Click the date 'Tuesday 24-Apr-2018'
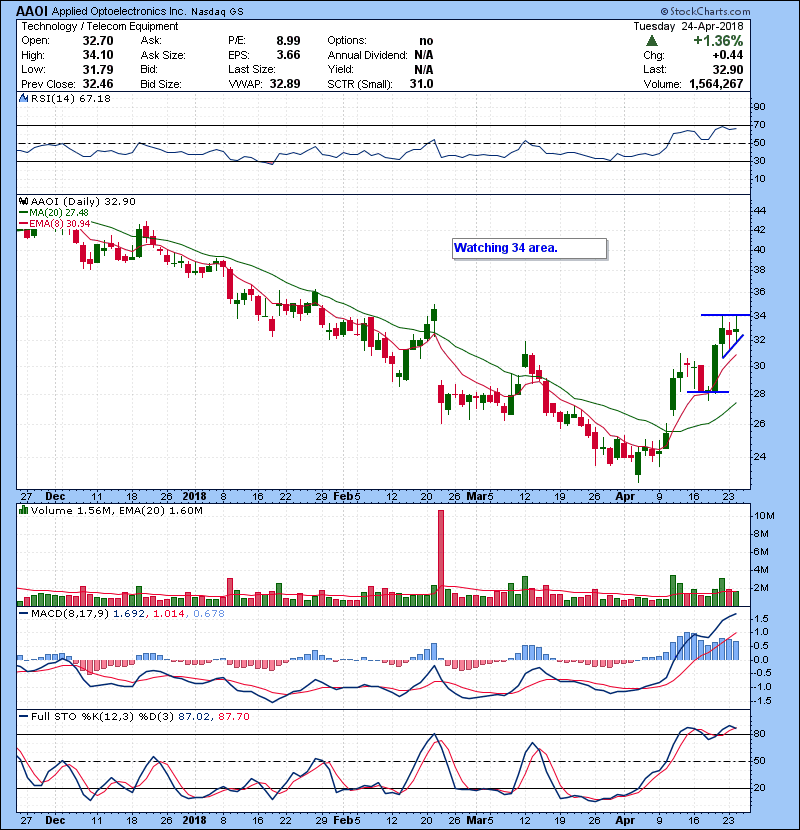 [x=688, y=26]
